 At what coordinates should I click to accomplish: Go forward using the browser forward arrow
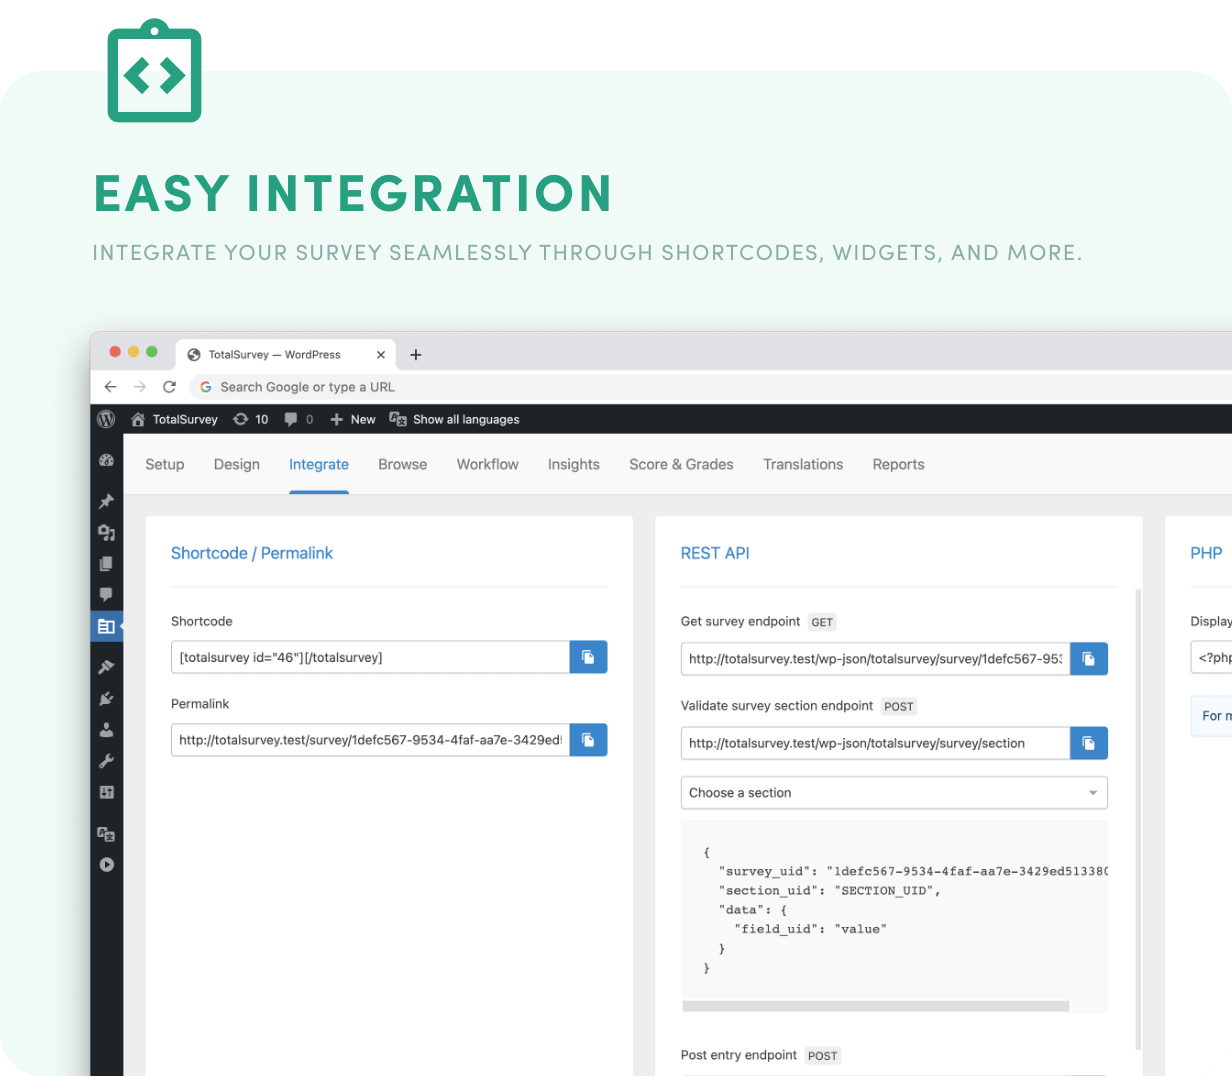140,387
